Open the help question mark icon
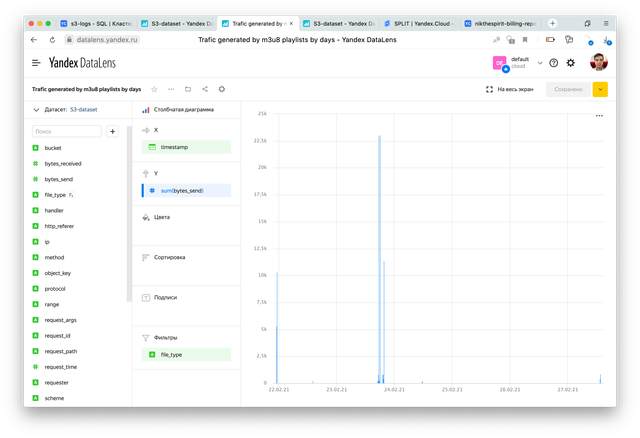640x438 pixels. 553,62
